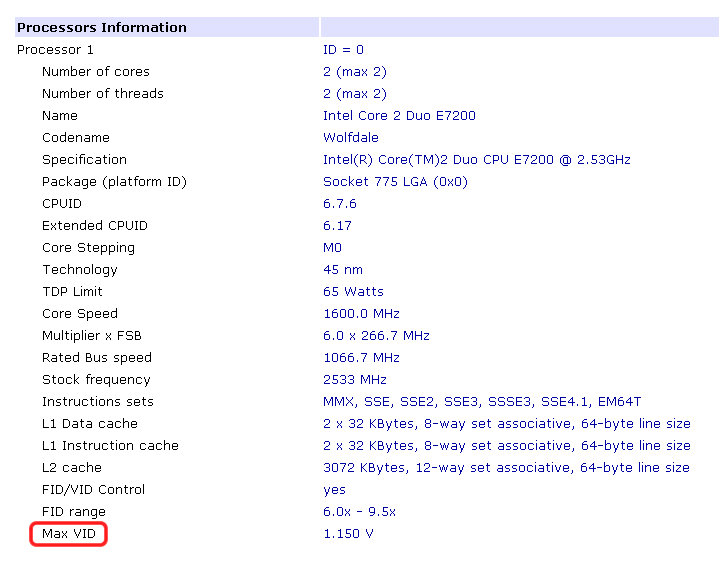Screen dimensions: 719x587
Task: Click the Number of threads label
Action: tap(103, 94)
